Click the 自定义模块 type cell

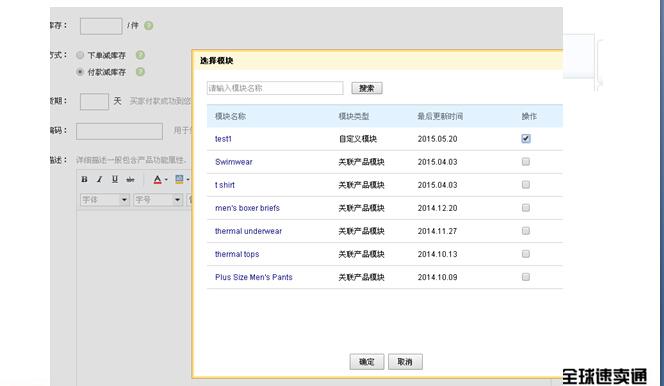coord(358,139)
